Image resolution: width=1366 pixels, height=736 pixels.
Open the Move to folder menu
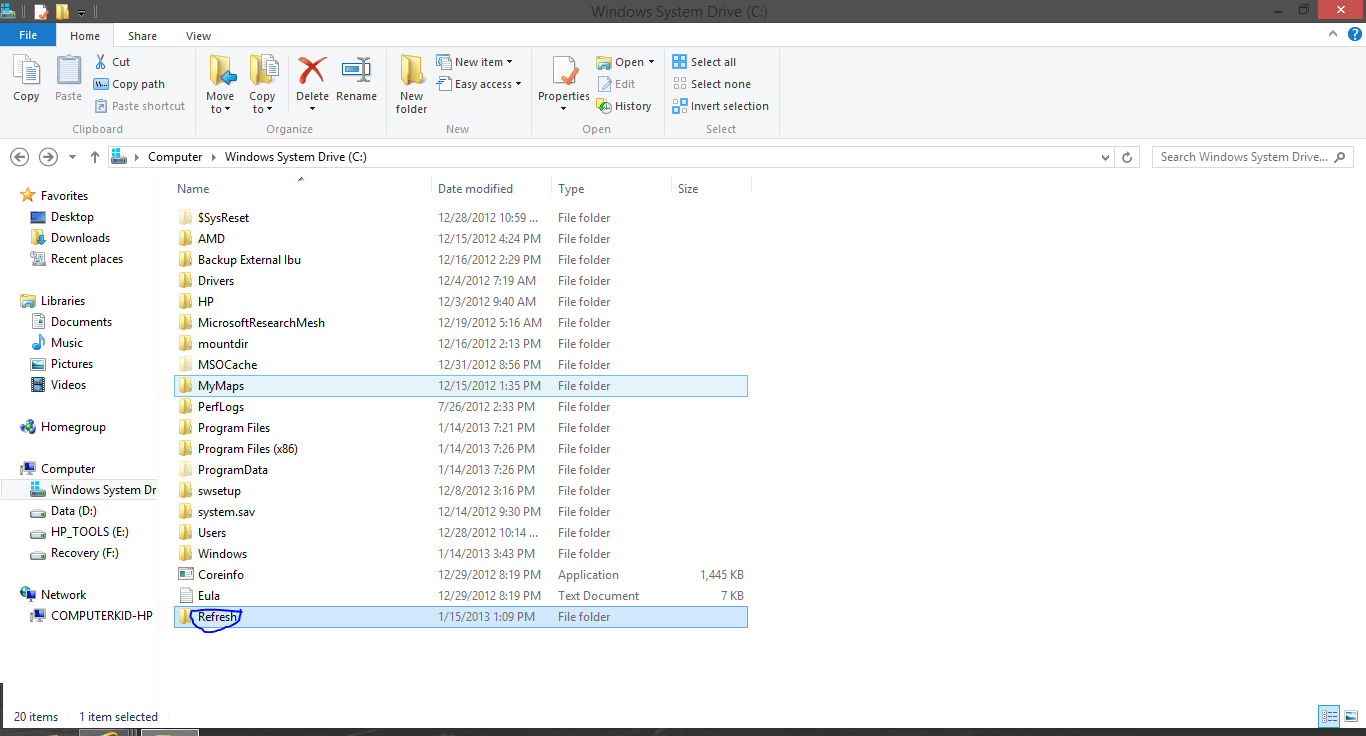(x=220, y=85)
